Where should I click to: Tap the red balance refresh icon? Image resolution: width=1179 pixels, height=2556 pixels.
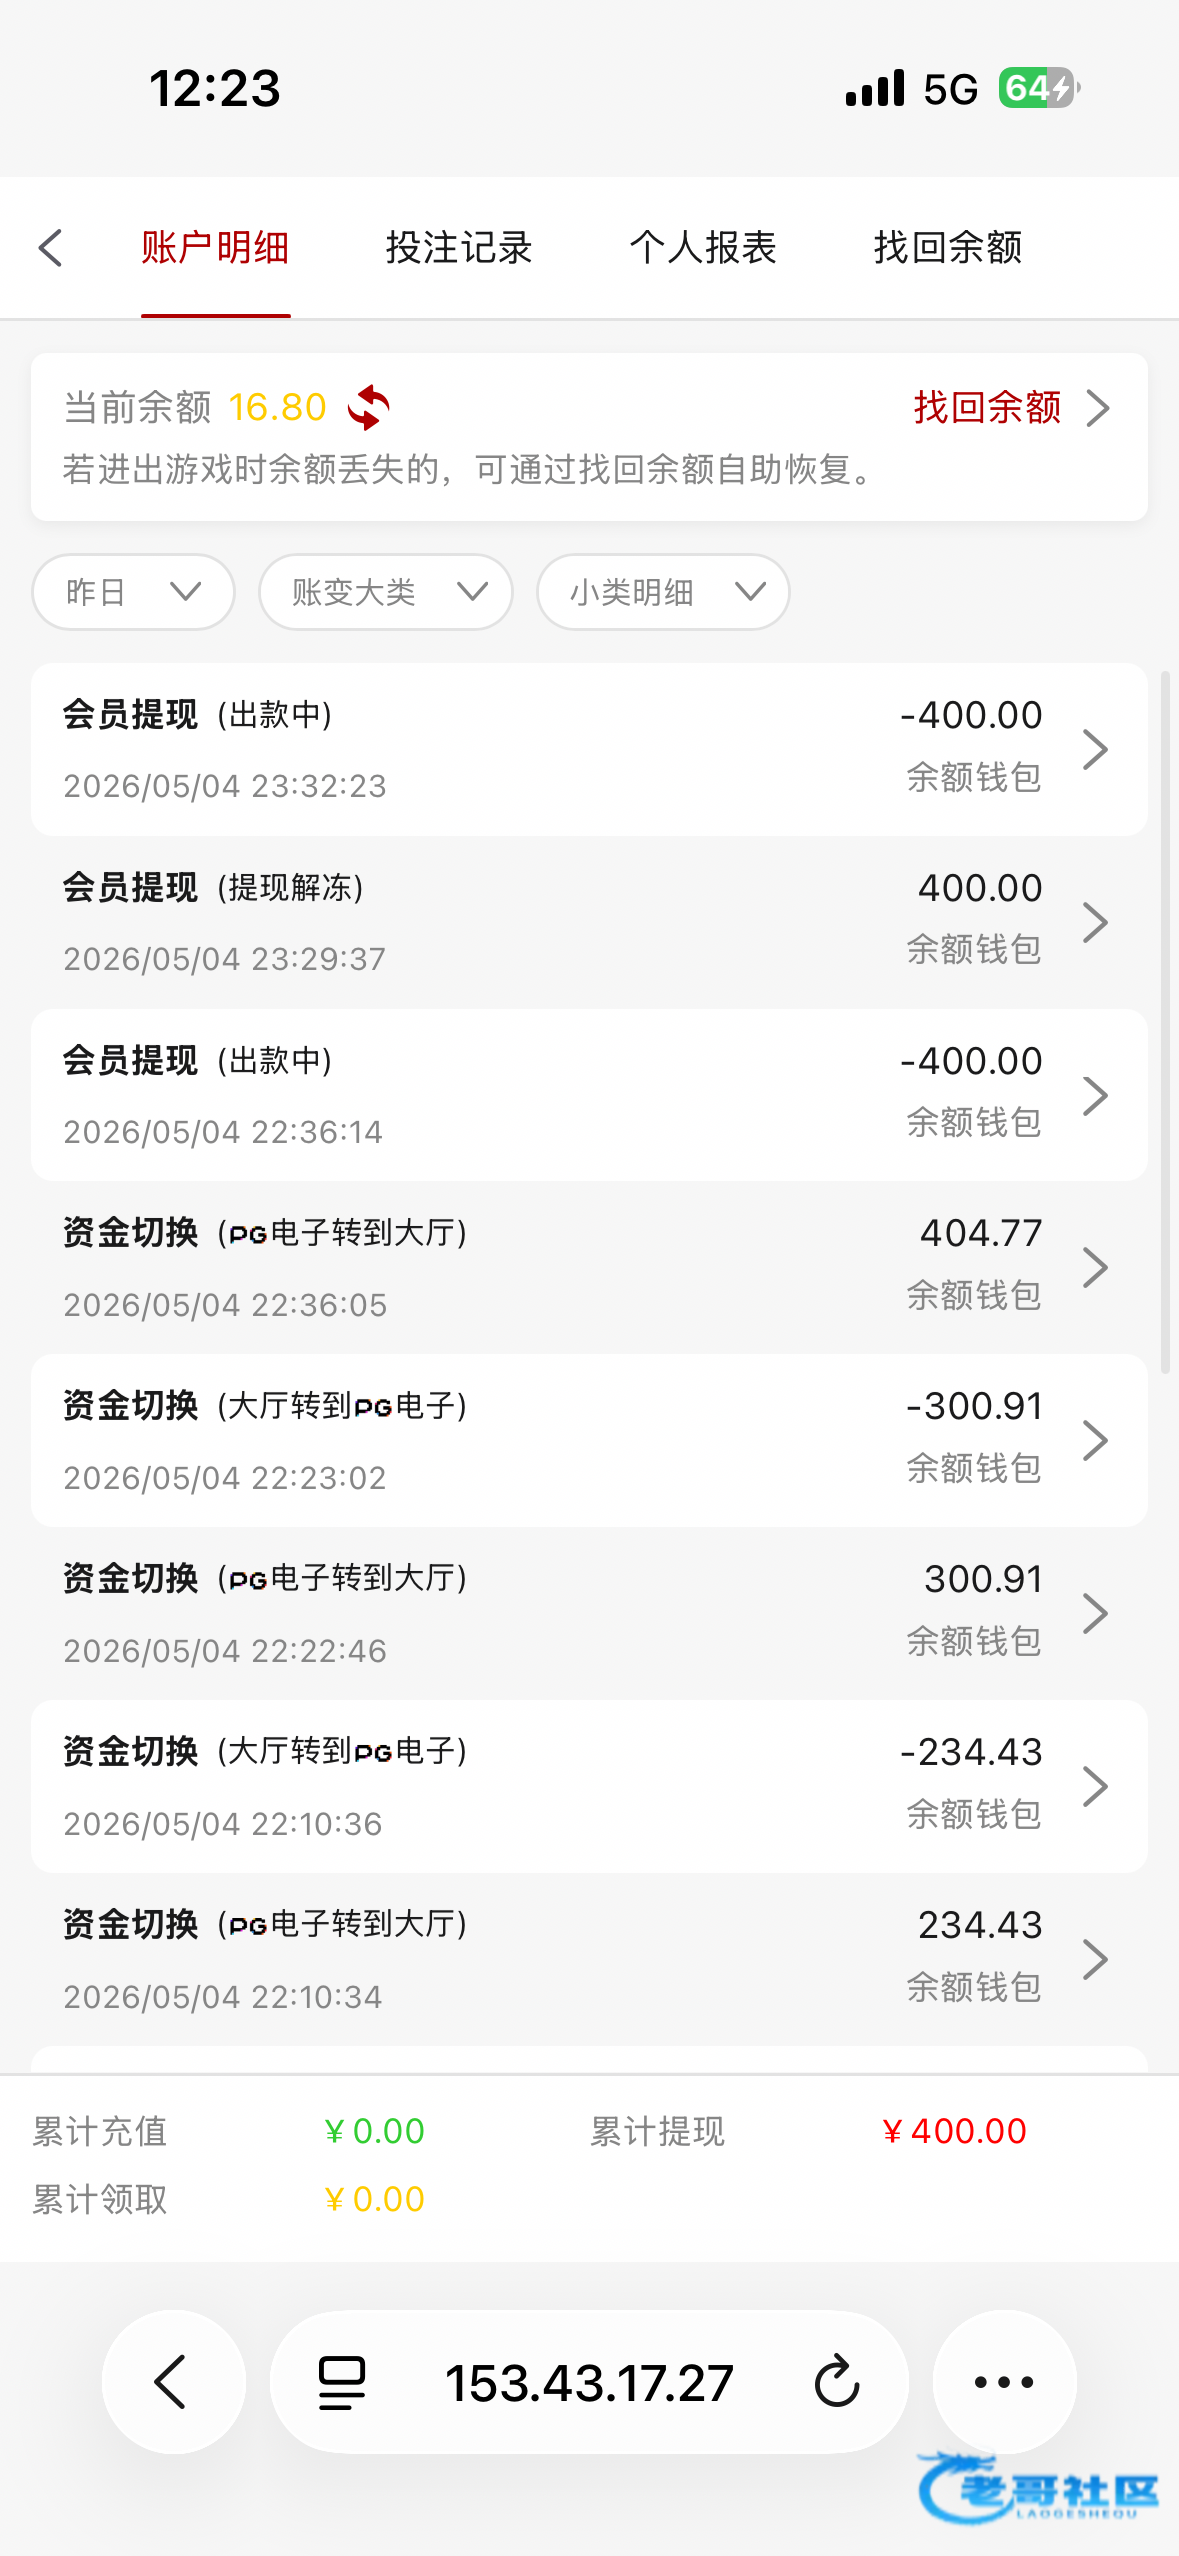point(368,407)
